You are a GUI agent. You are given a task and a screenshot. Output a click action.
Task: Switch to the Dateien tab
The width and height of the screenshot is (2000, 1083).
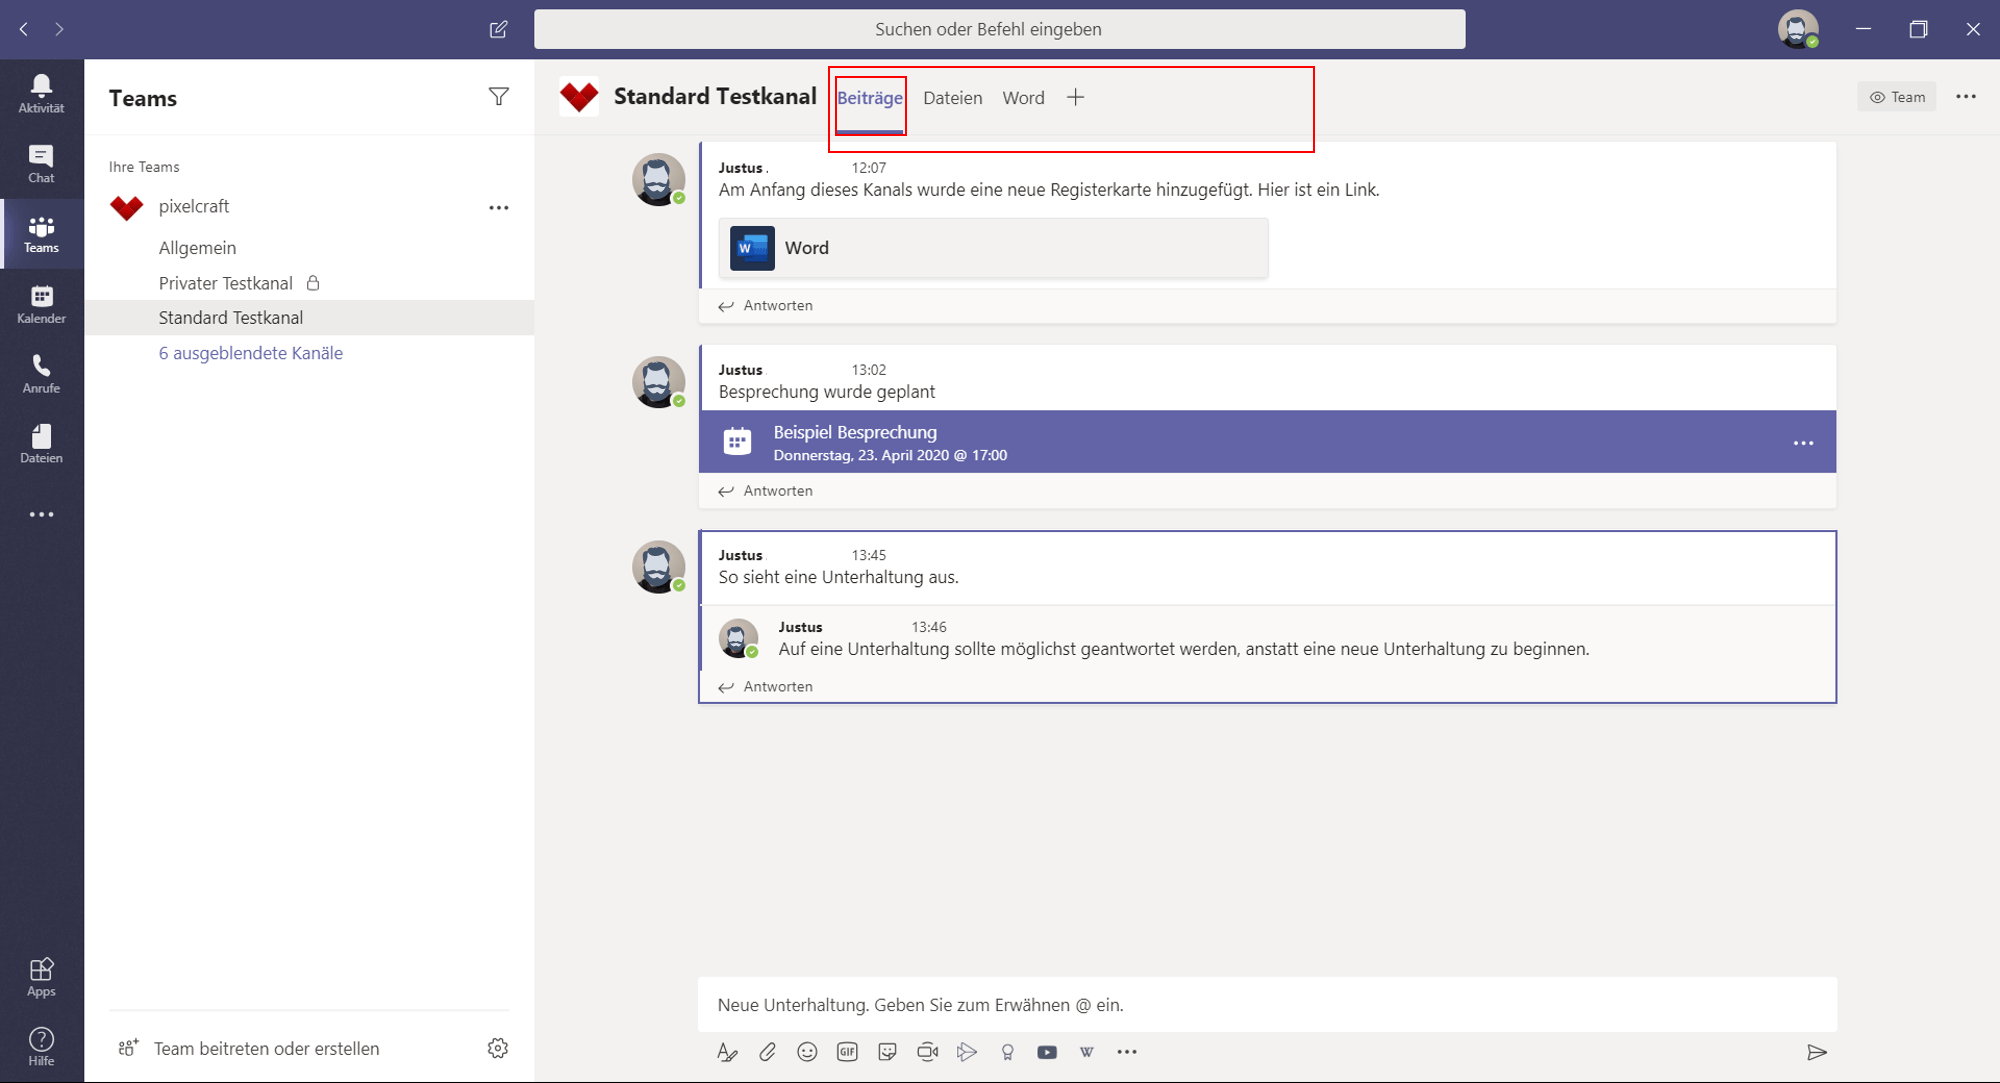pos(952,98)
